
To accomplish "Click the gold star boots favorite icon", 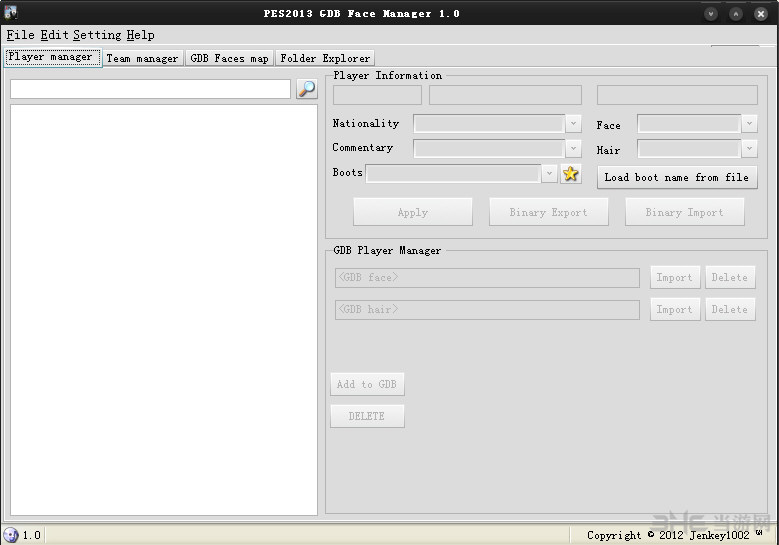I will pyautogui.click(x=571, y=174).
